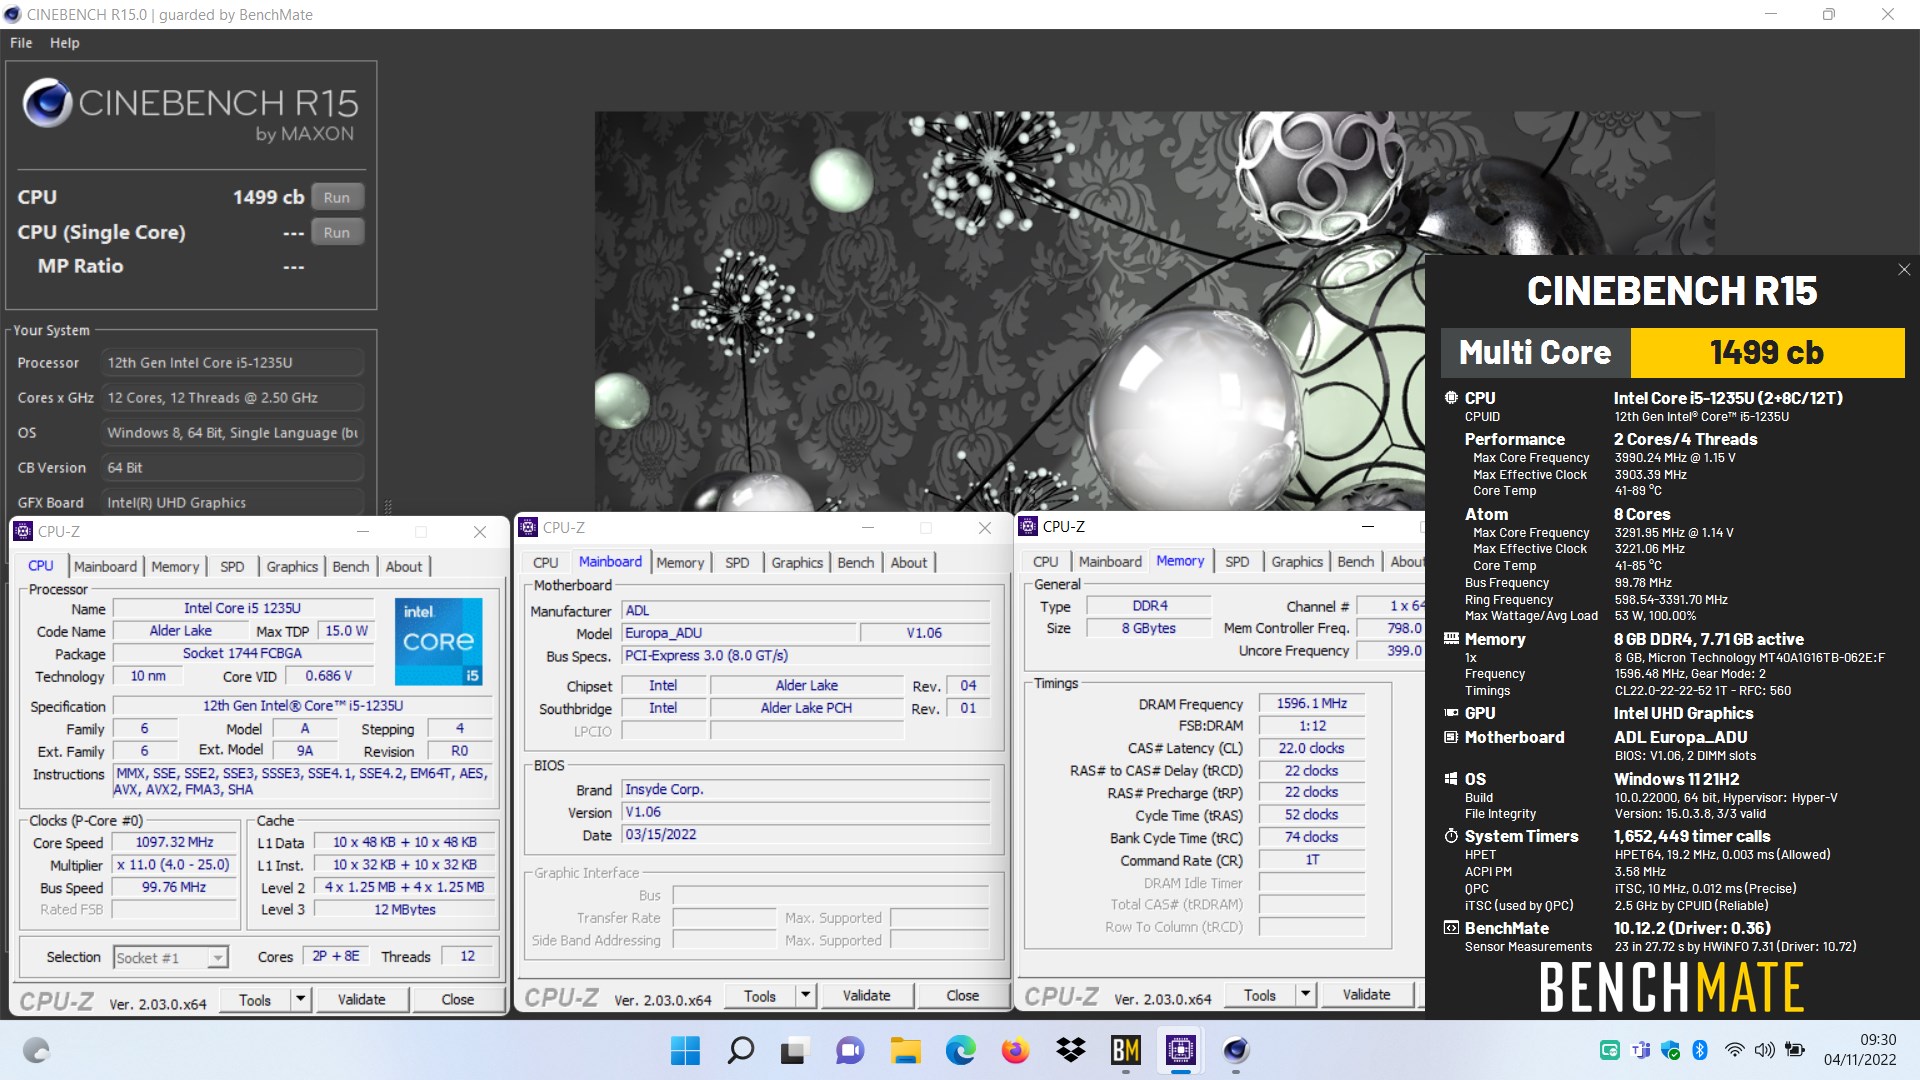Image resolution: width=1920 pixels, height=1080 pixels.
Task: Open taskbar Search magnifier
Action: tap(740, 1050)
